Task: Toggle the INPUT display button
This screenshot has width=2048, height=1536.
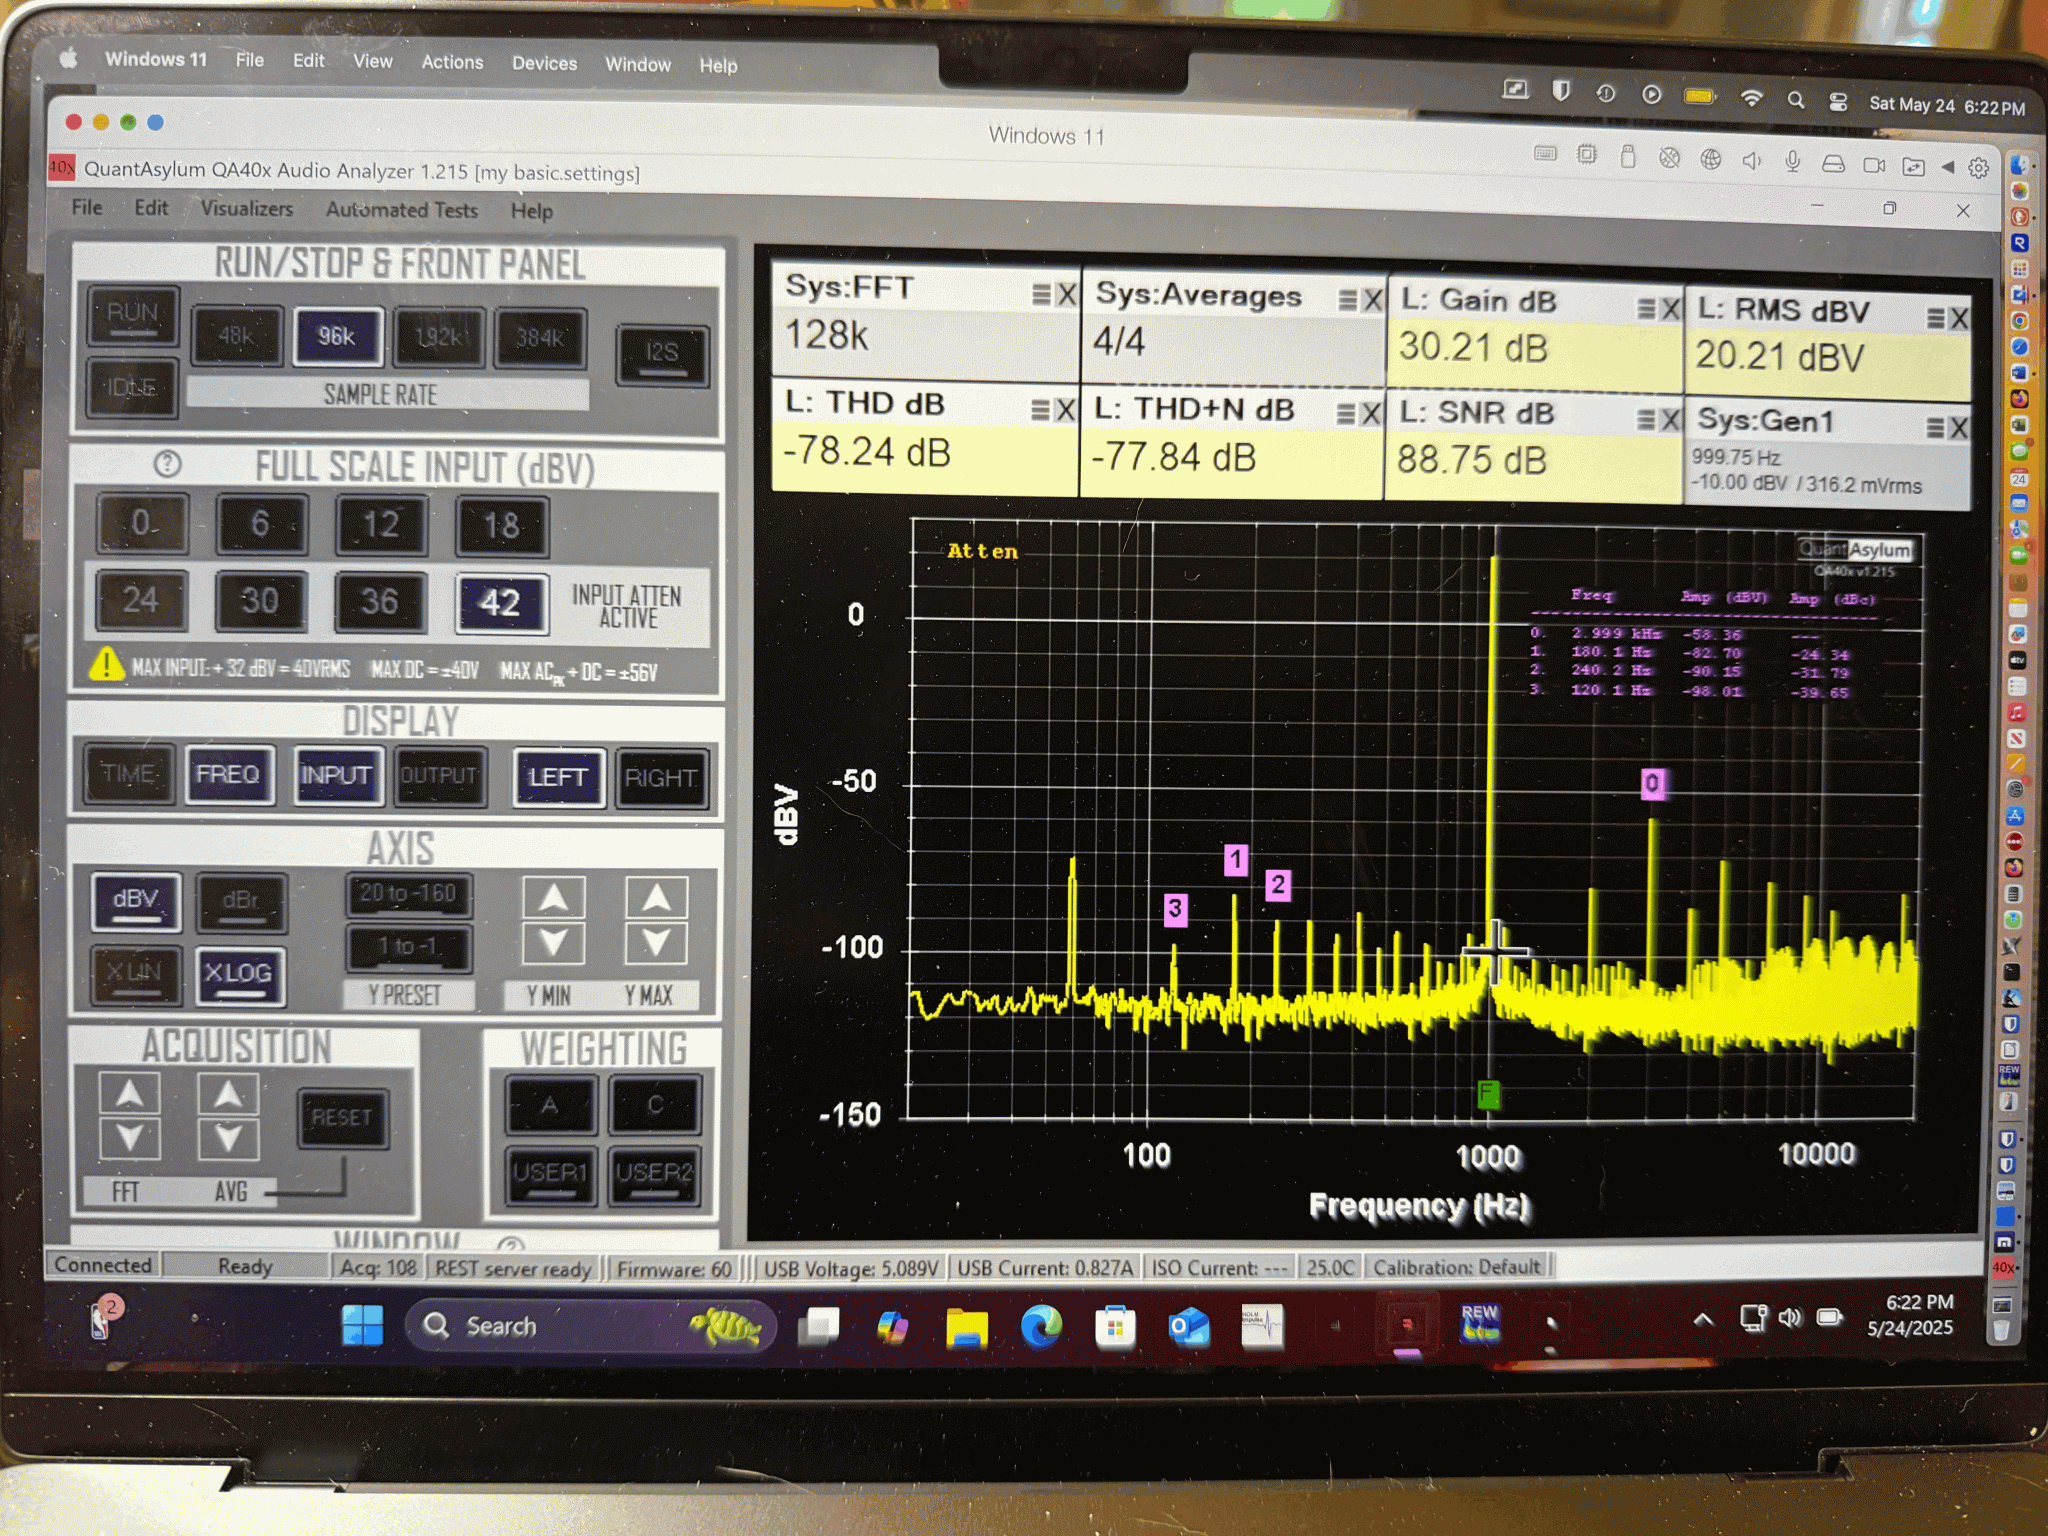Action: 337,776
